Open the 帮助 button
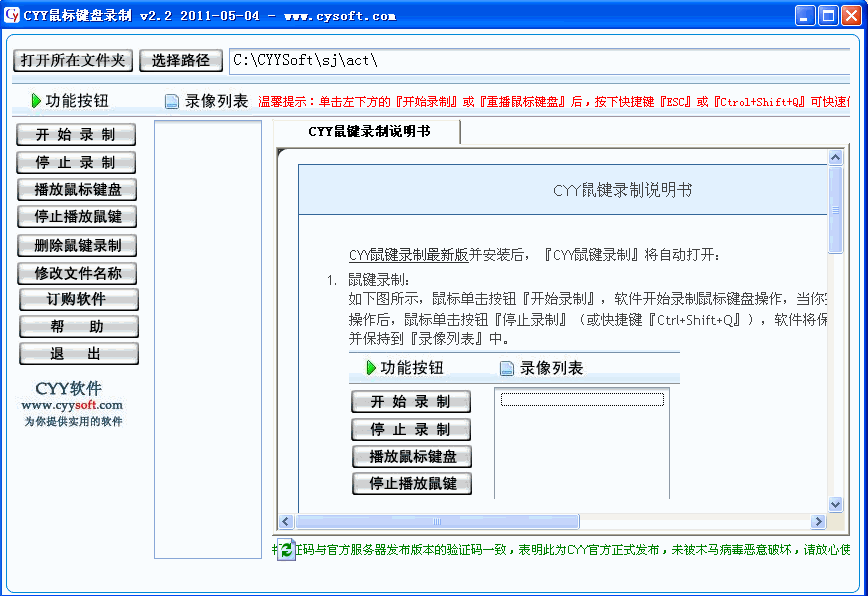The width and height of the screenshot is (868, 596). tap(79, 326)
